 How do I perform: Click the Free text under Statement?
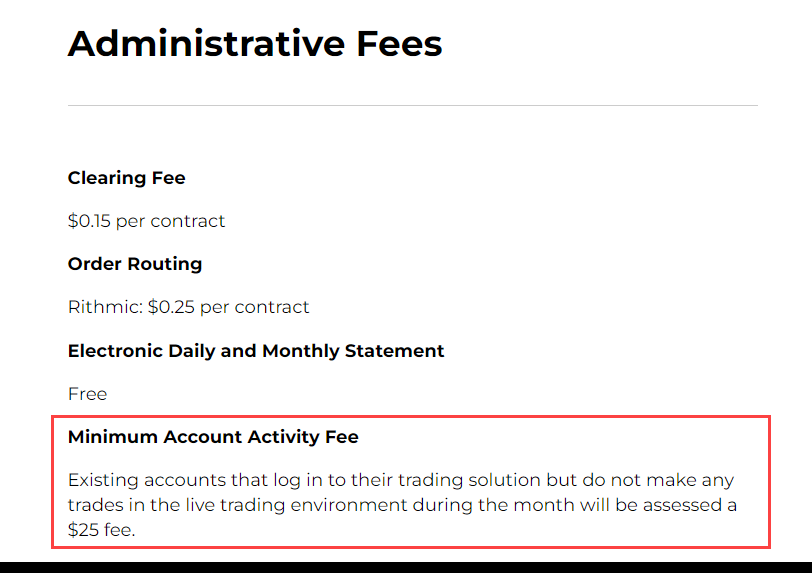pos(87,394)
